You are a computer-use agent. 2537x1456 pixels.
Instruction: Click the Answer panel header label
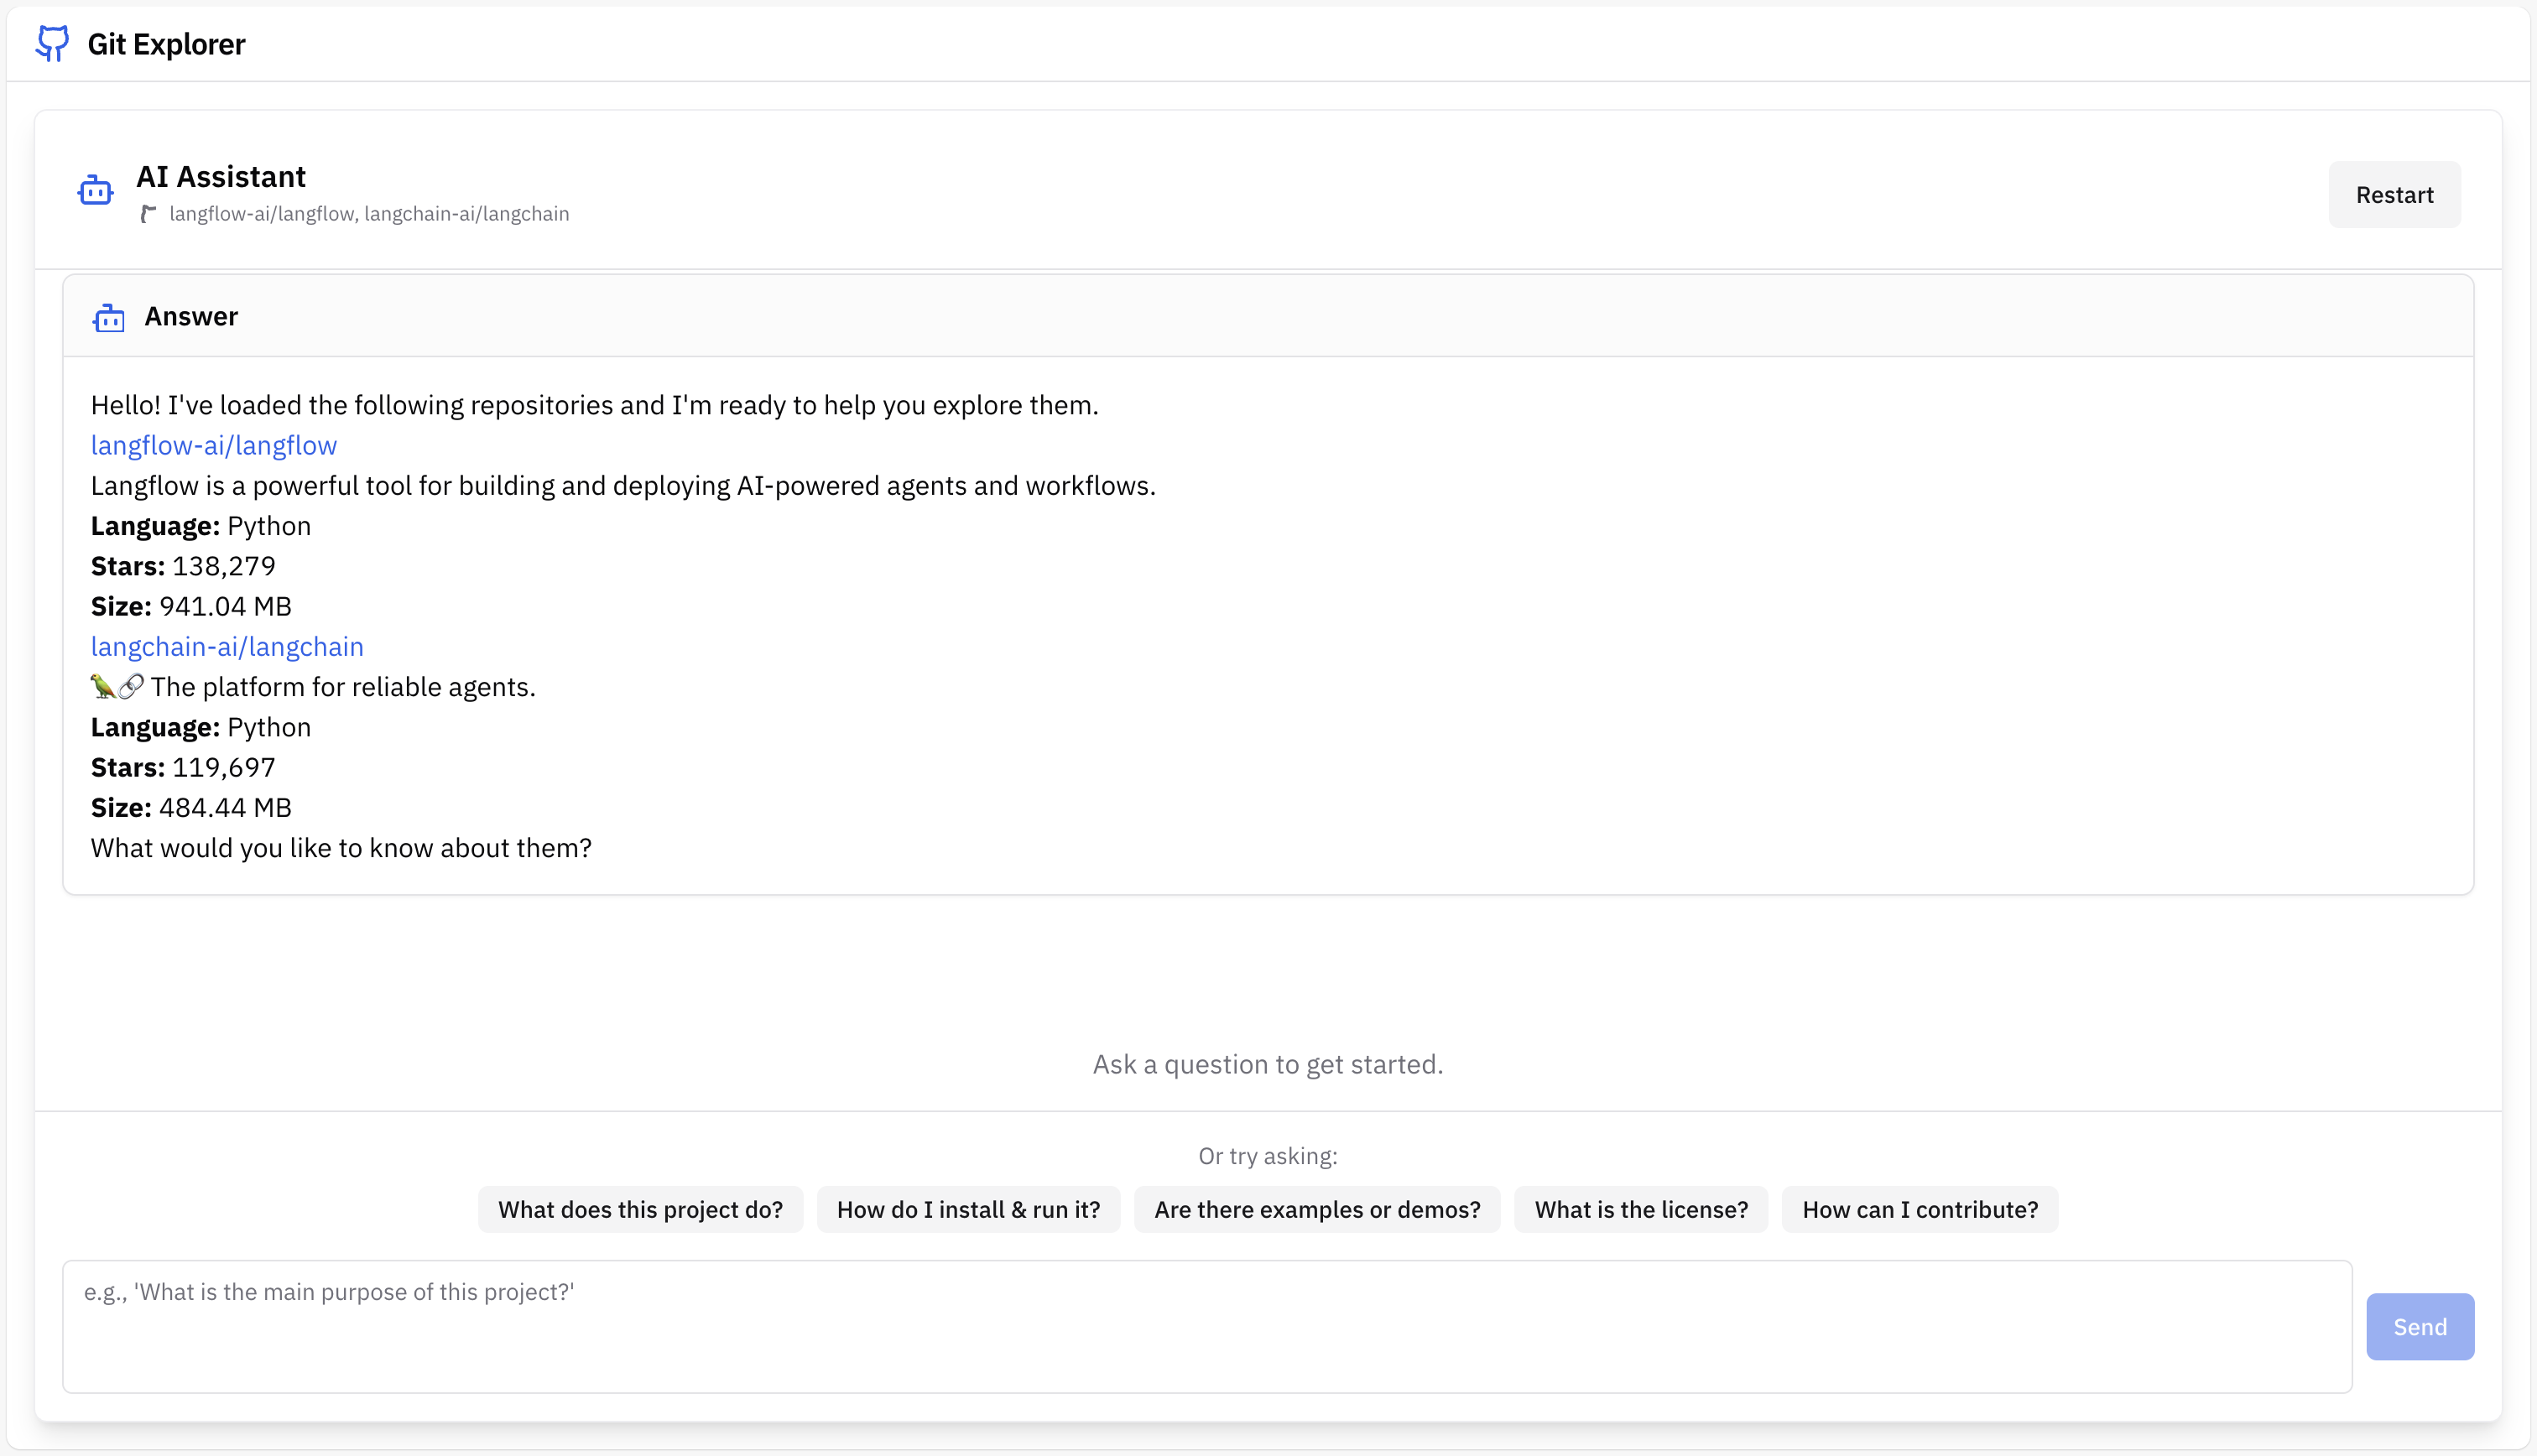click(x=192, y=316)
